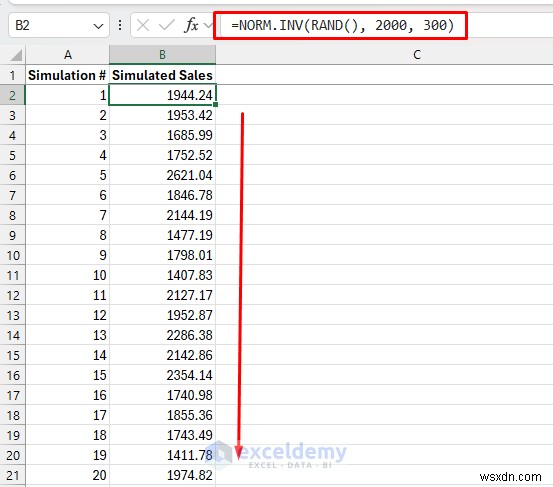Screen dimensions: 553x487
Task: Select row header 10
Action: pyautogui.click(x=12, y=255)
